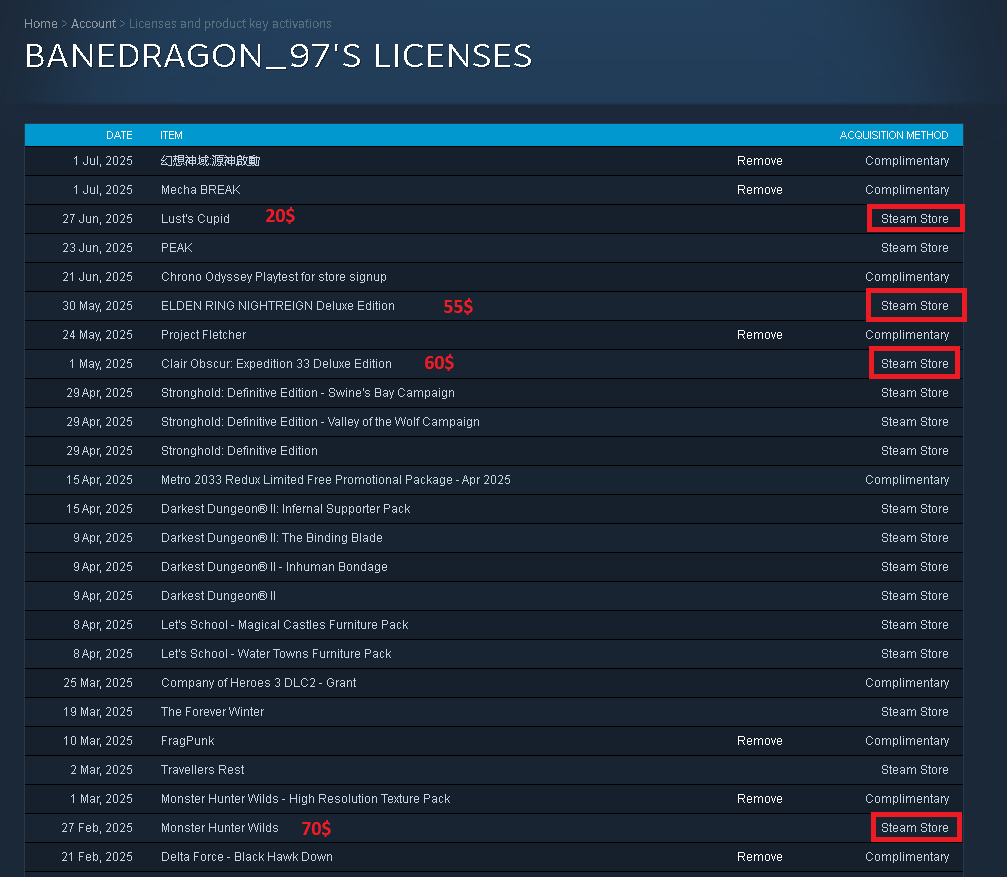Click the 30 May, 2025 date cell

97,306
